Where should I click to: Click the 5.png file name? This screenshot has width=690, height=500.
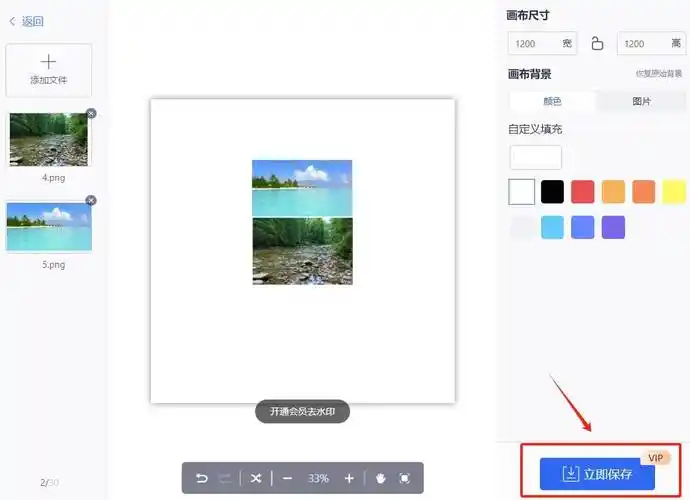[53, 265]
